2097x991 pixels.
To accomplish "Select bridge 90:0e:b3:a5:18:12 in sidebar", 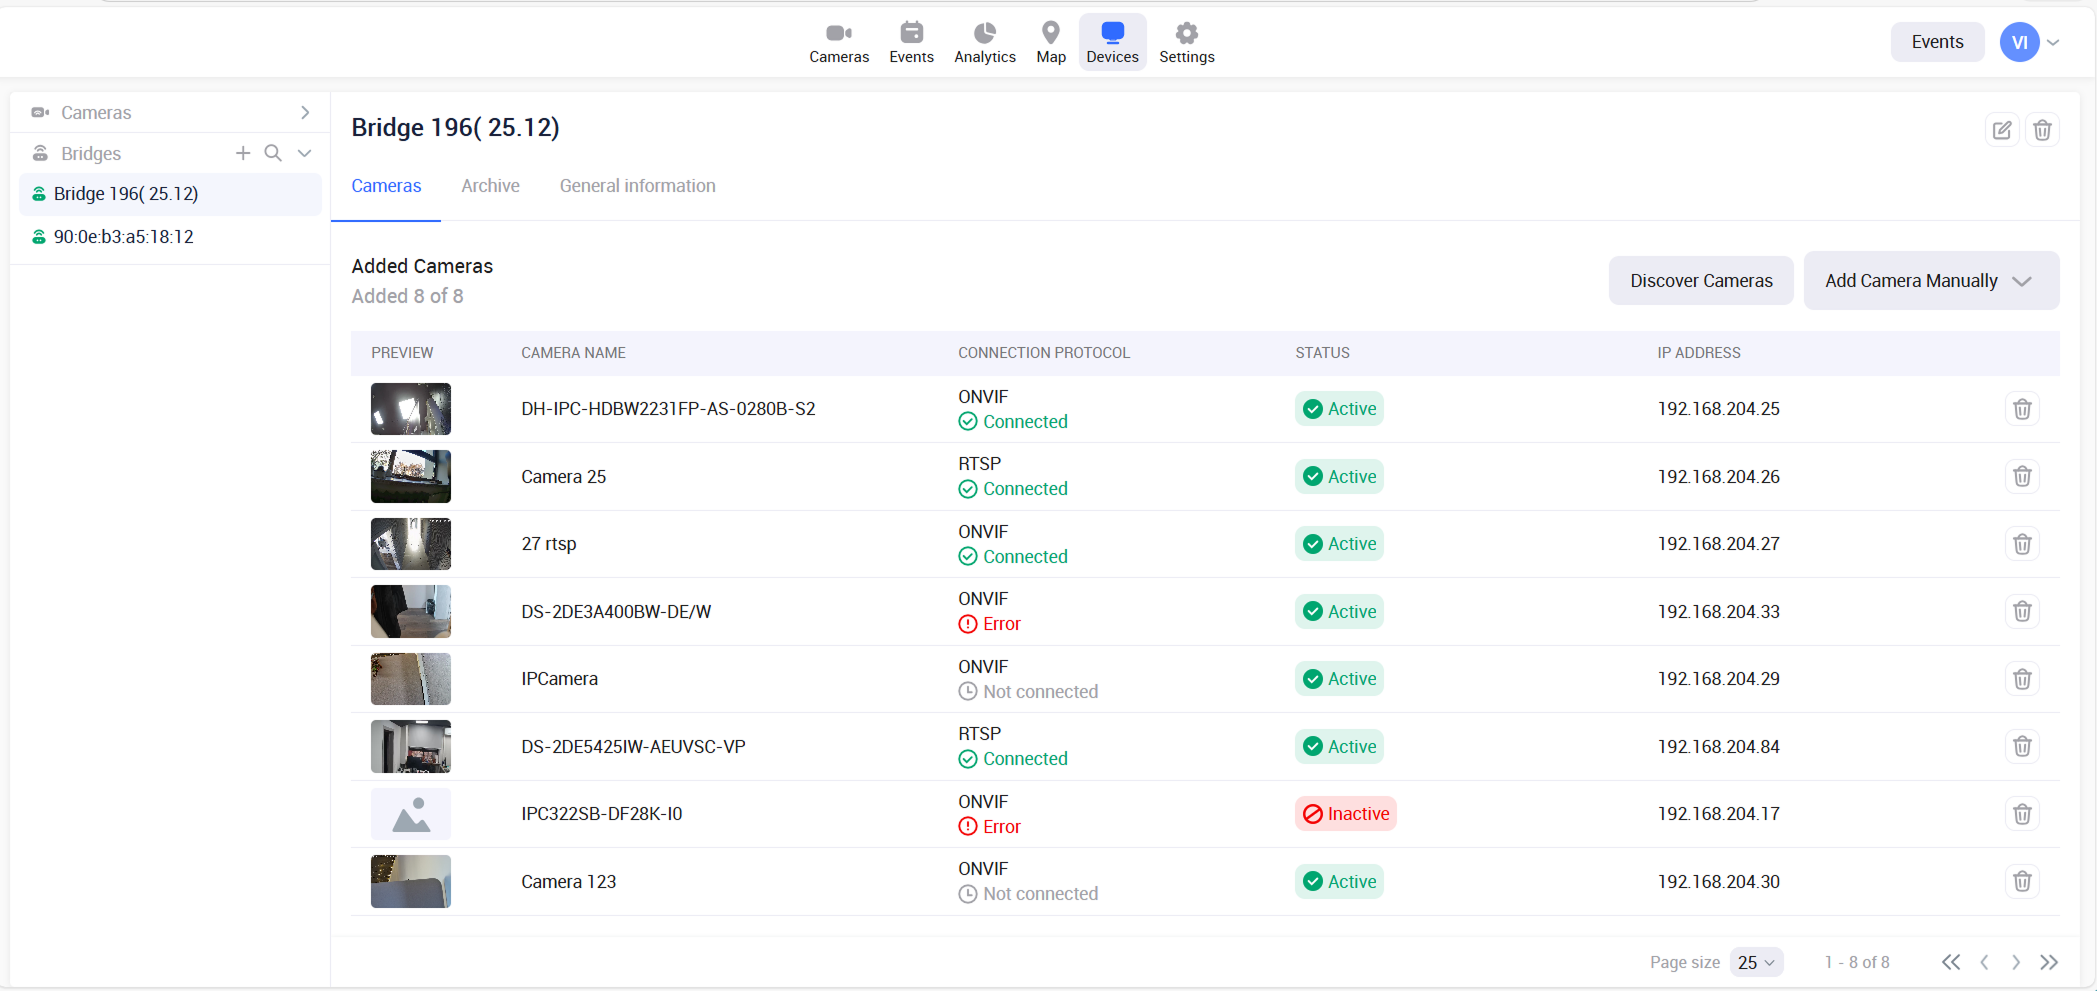I will (x=124, y=237).
